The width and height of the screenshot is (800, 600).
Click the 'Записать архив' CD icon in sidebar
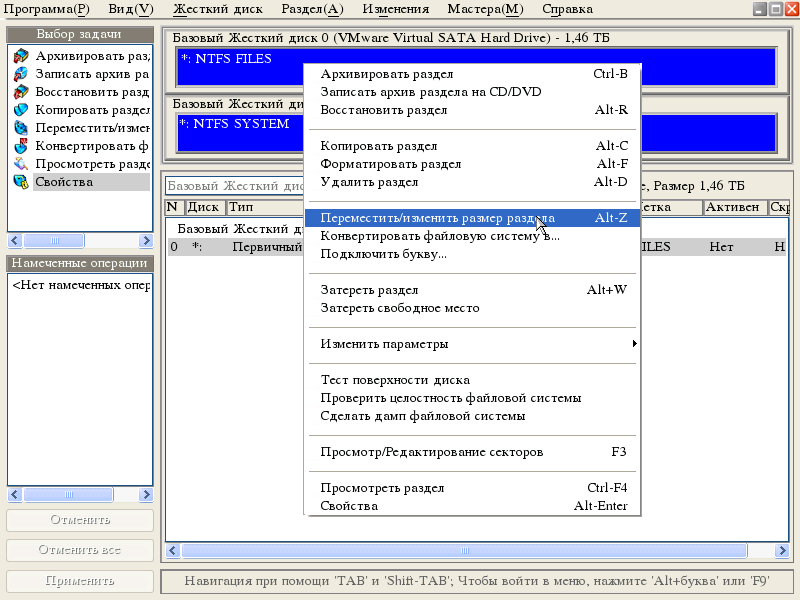click(x=21, y=74)
